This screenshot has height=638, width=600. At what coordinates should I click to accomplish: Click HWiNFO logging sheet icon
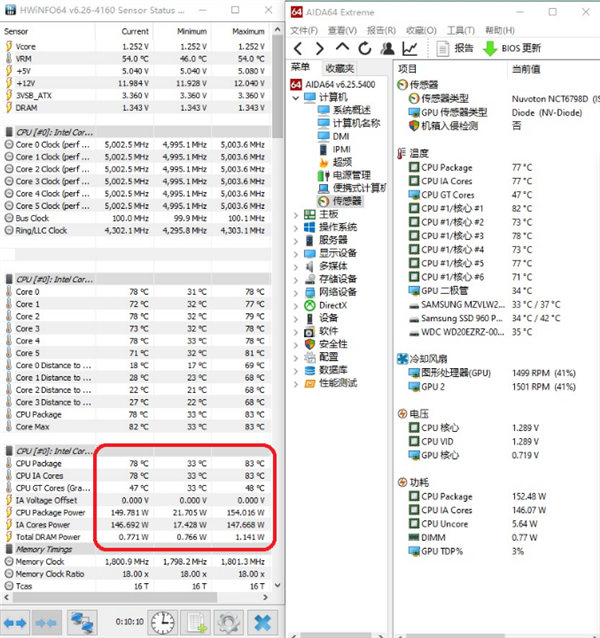pyautogui.click(x=196, y=623)
